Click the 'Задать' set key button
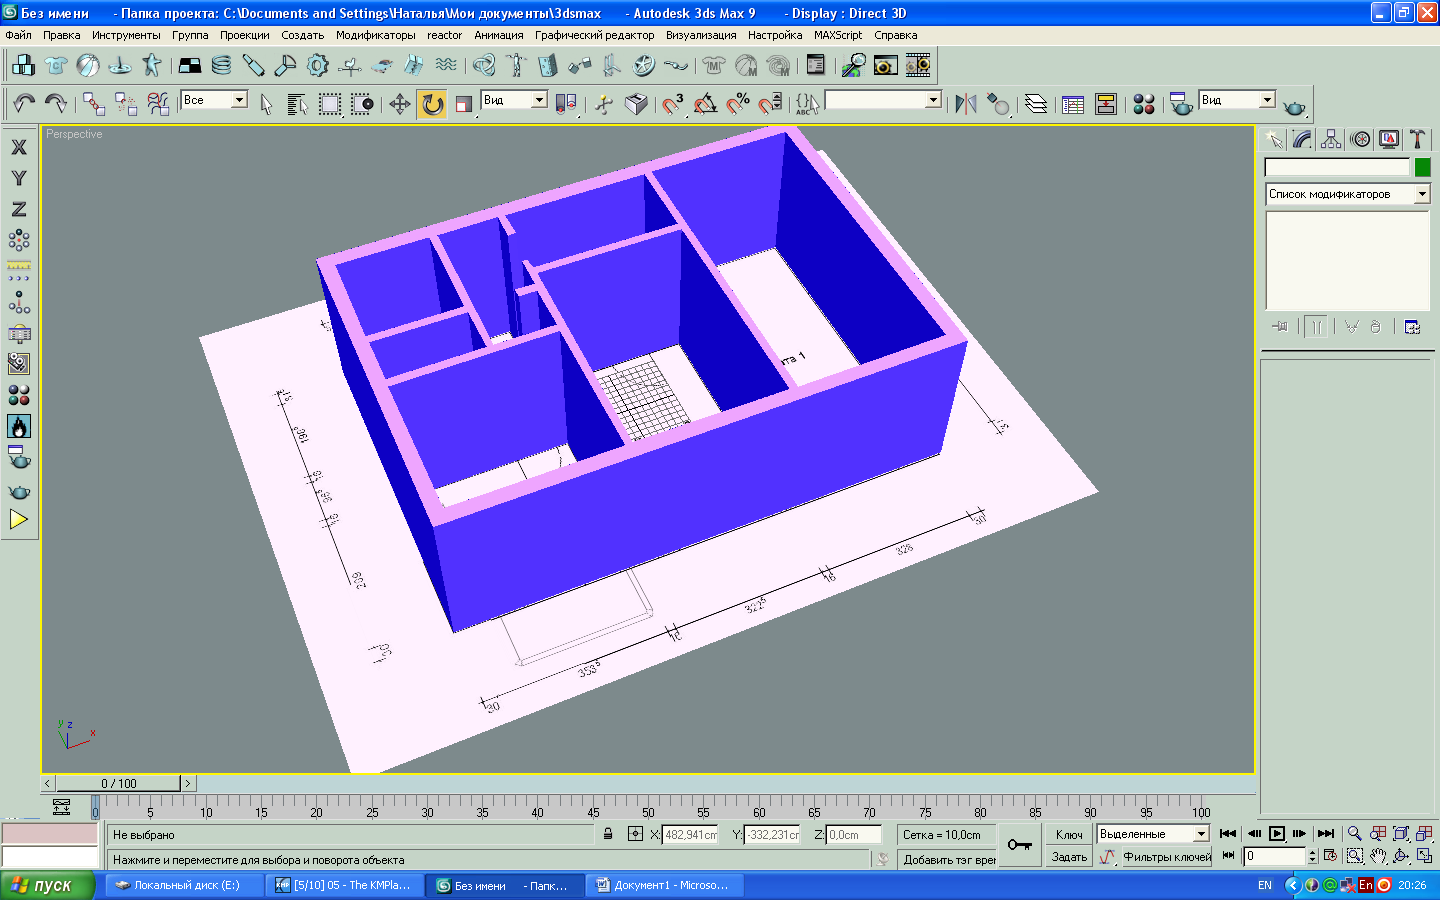Screen dimensions: 1440x900 pos(1069,857)
